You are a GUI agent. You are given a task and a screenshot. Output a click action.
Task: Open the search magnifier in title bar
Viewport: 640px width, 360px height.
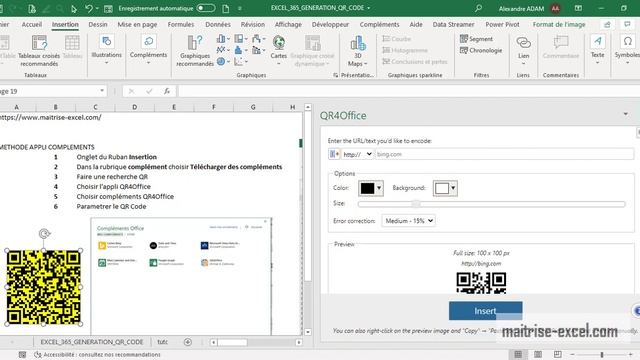[478, 8]
